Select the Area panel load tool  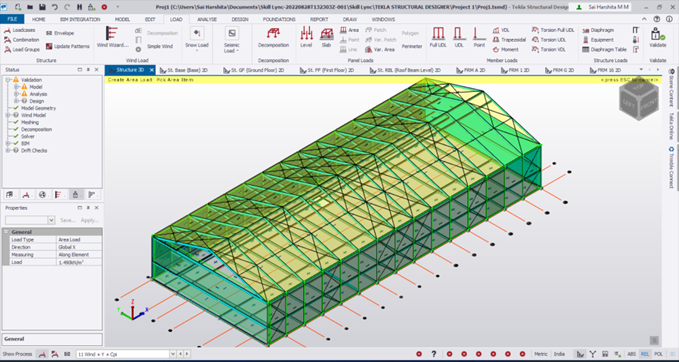(349, 30)
